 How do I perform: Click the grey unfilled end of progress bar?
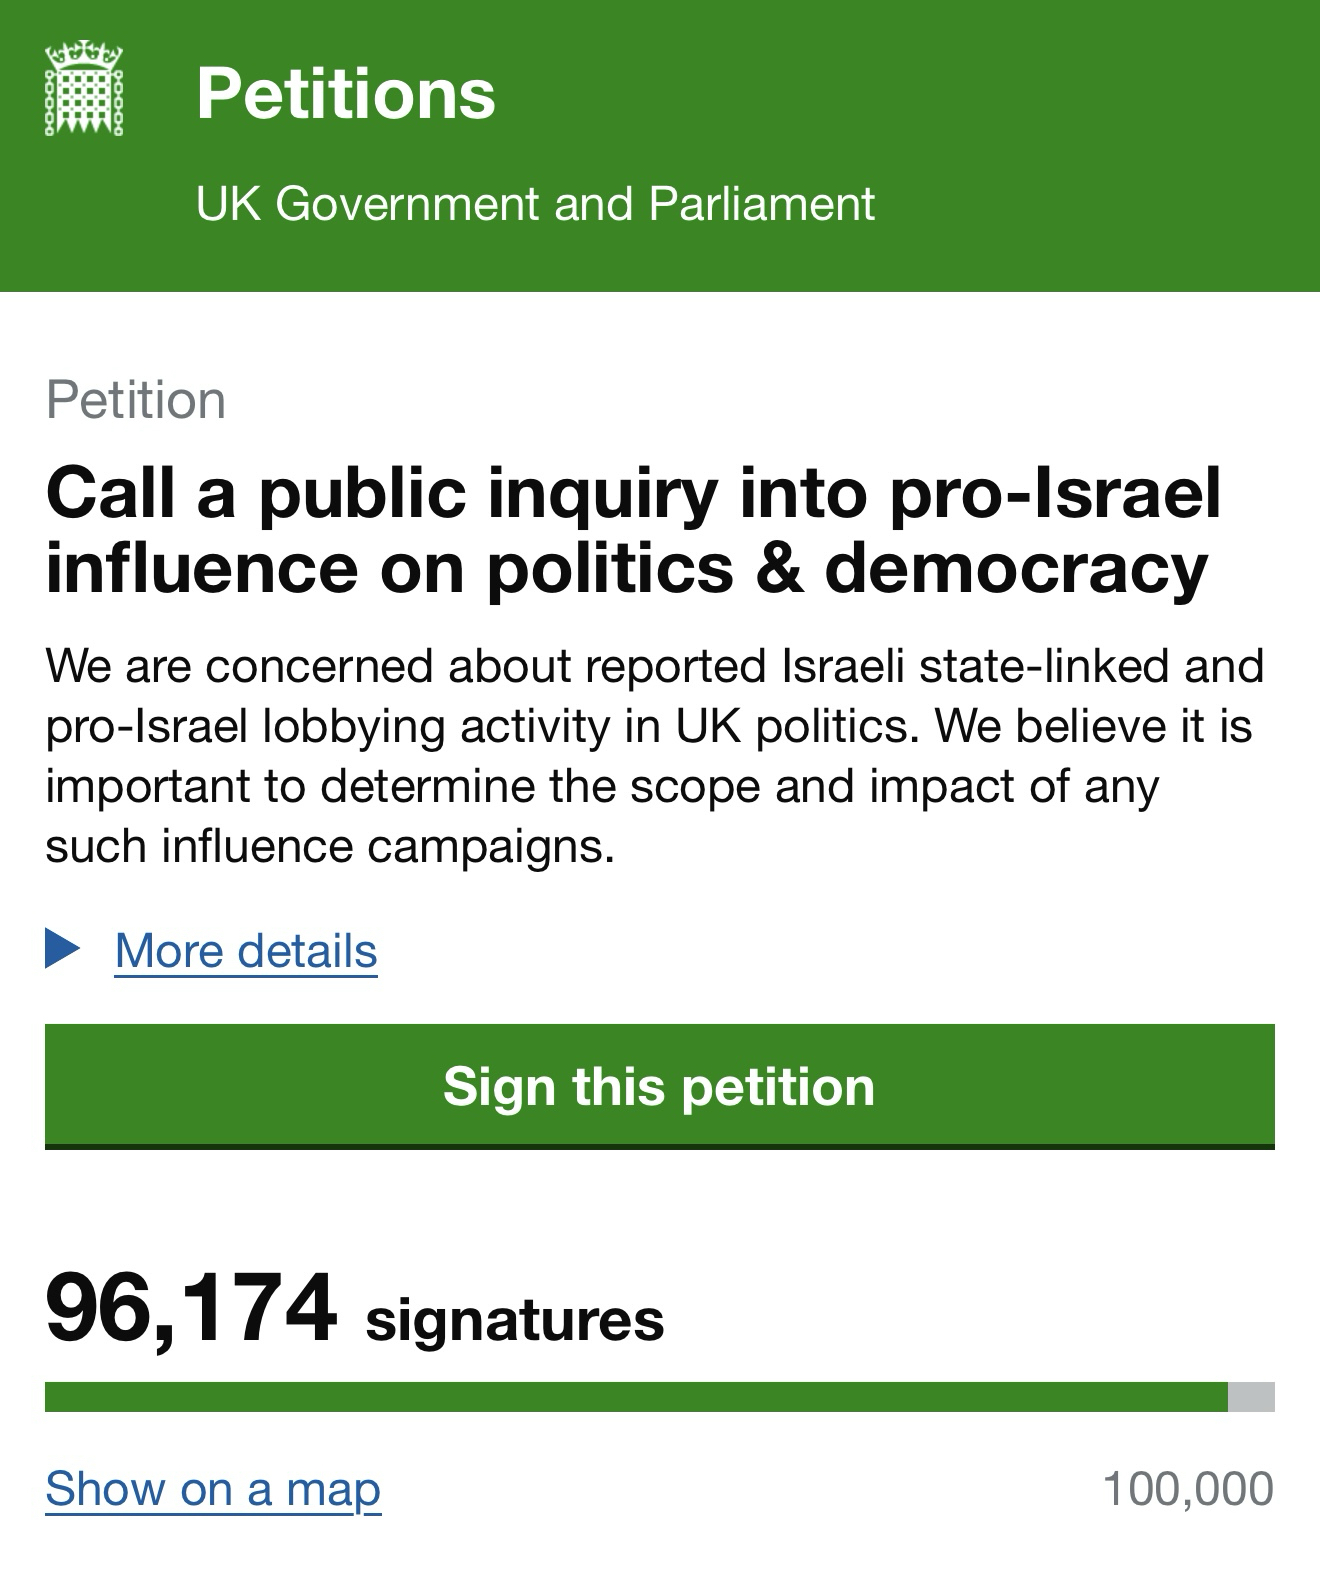[x=1251, y=1396]
